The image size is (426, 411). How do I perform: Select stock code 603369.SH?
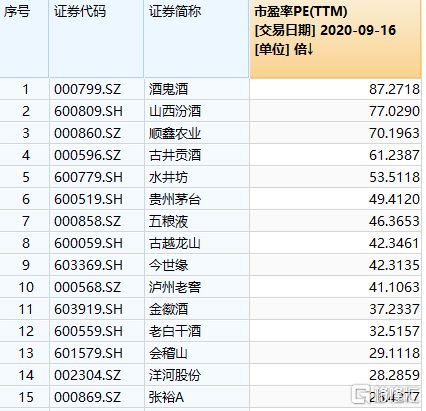(x=88, y=265)
